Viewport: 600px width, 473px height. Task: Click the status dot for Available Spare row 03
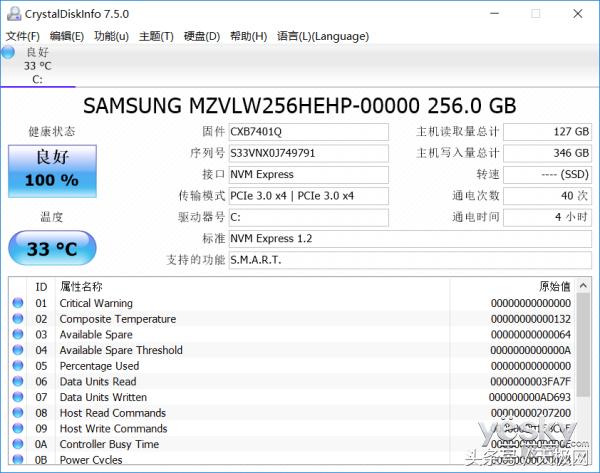(x=18, y=334)
